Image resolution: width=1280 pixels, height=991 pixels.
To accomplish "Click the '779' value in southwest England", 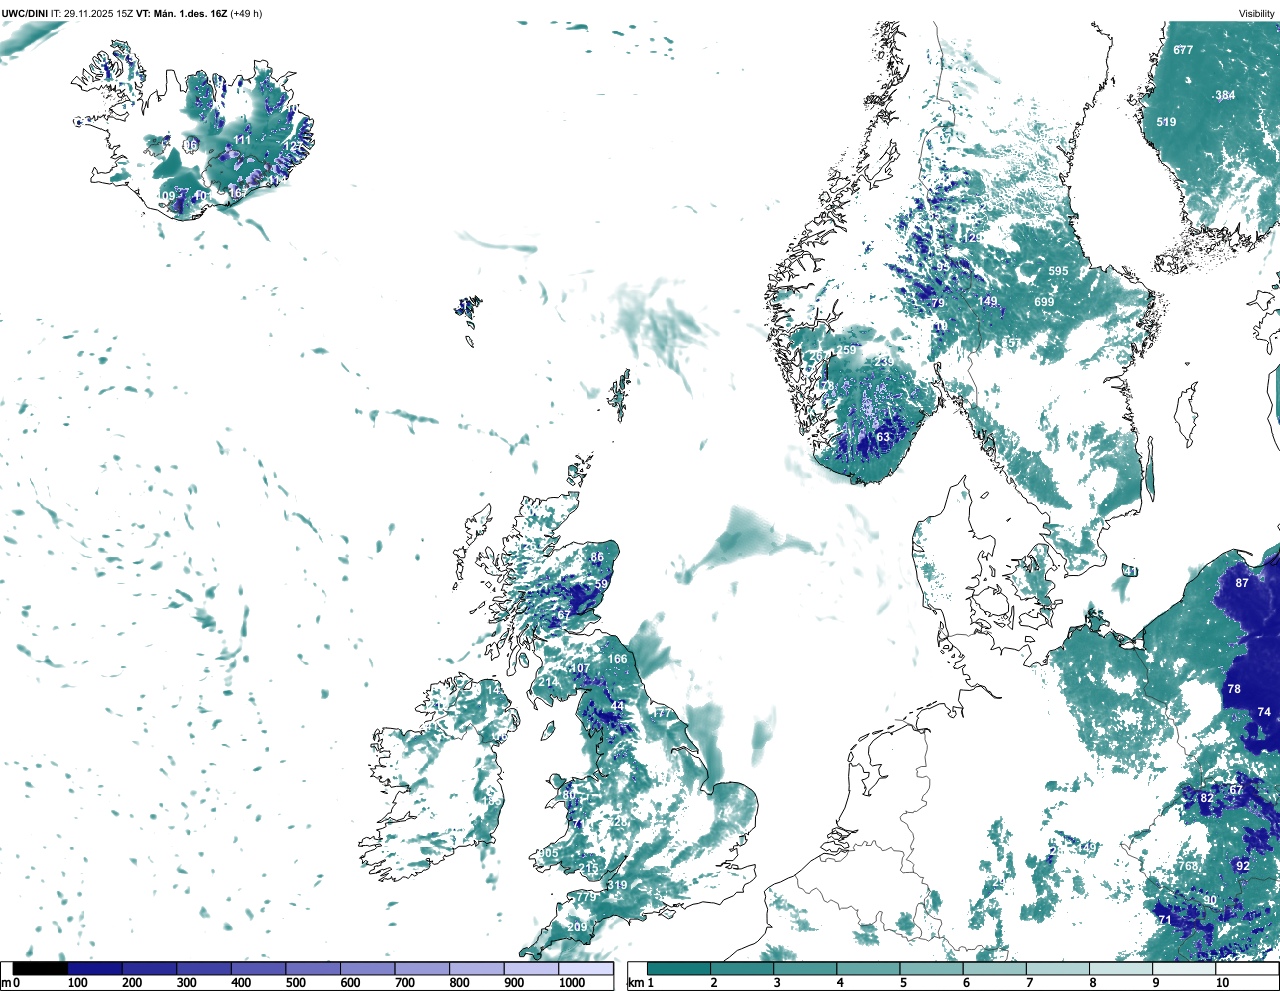I will (586, 897).
